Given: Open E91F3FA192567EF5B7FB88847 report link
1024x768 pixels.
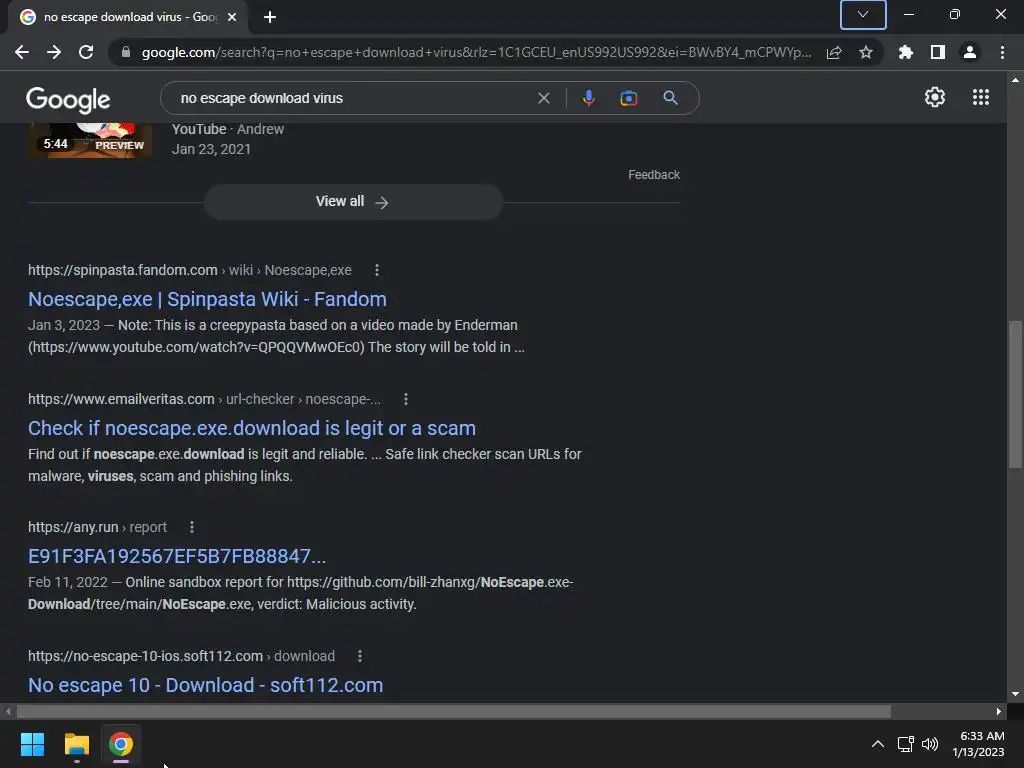Looking at the screenshot, I should (176, 556).
